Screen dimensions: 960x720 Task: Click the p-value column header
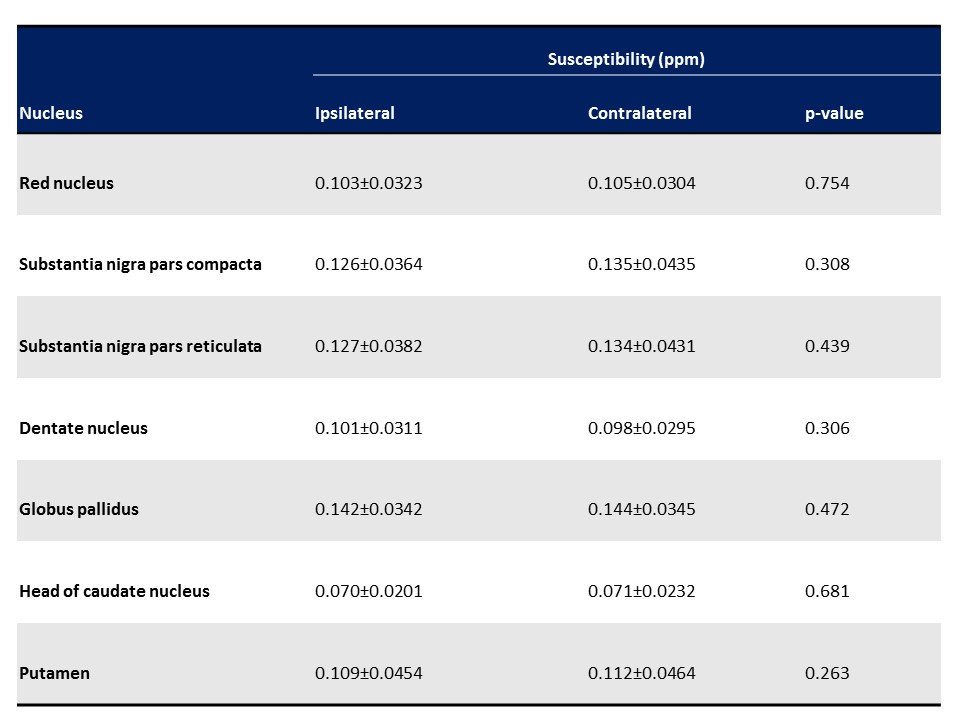[x=834, y=113]
